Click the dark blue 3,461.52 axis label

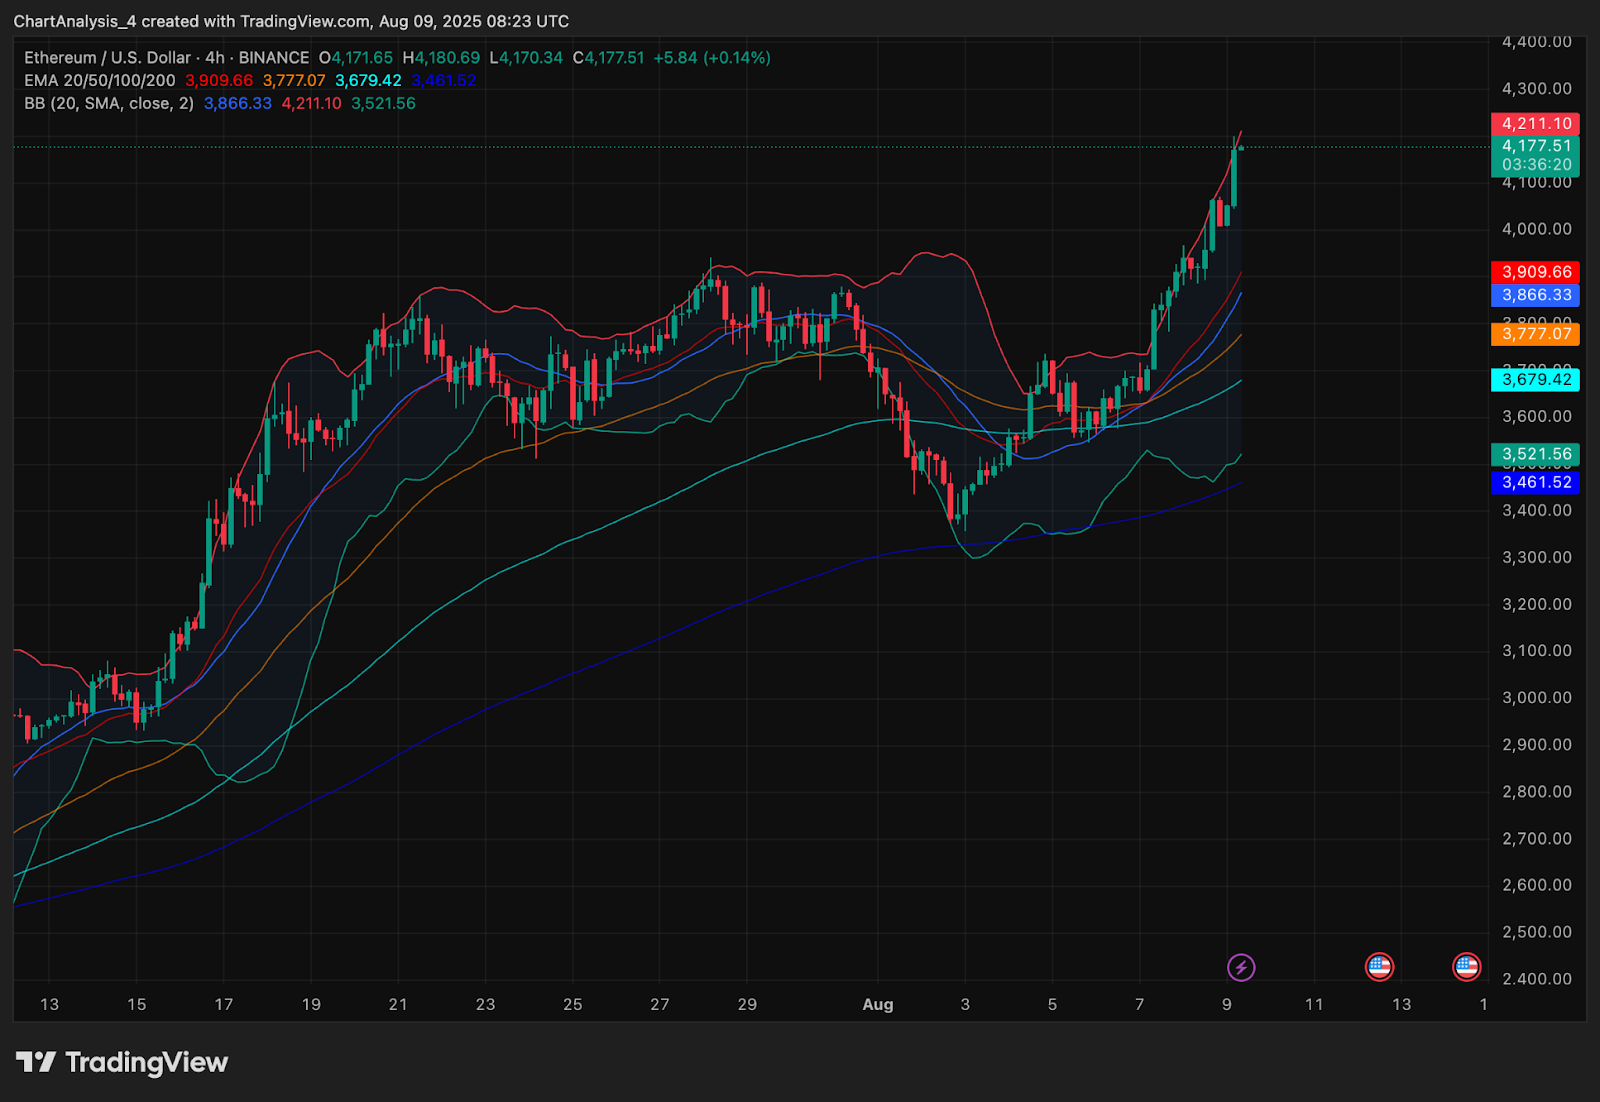[1535, 482]
